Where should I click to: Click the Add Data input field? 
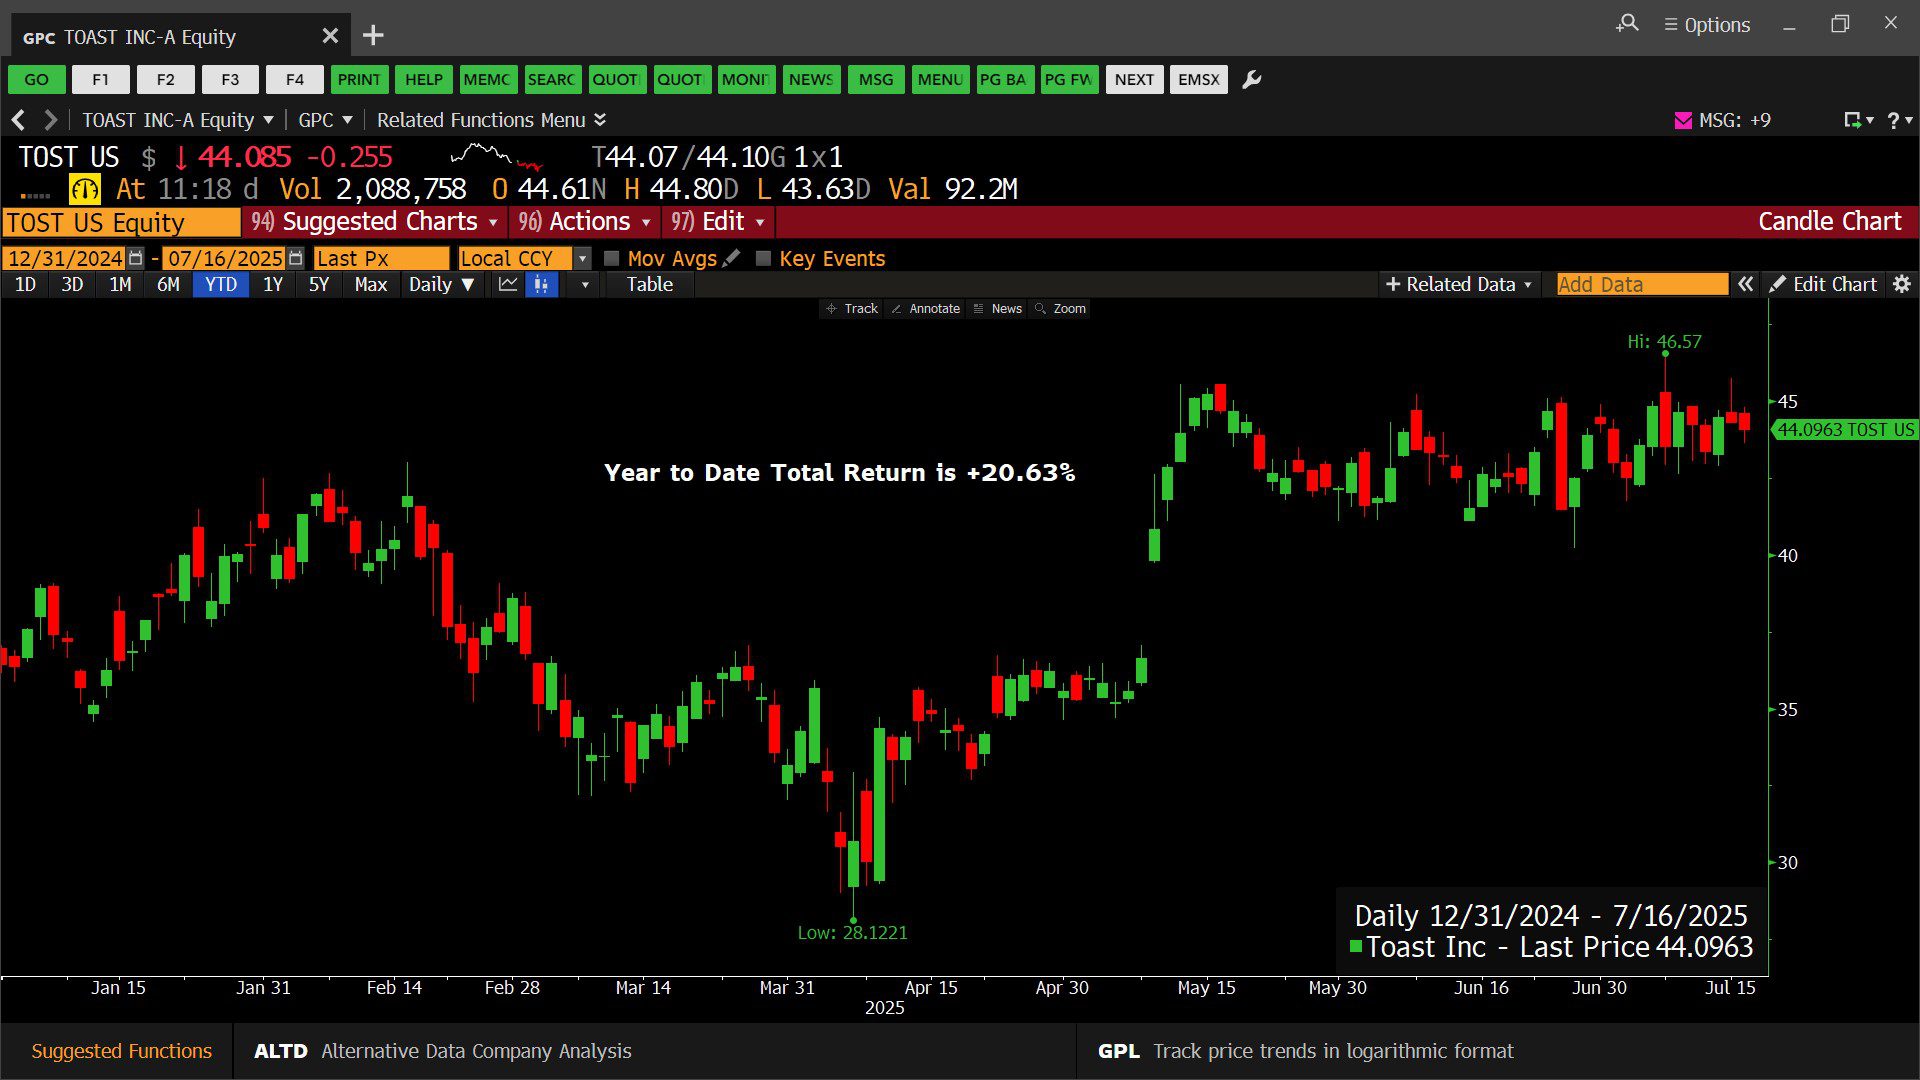click(x=1642, y=285)
